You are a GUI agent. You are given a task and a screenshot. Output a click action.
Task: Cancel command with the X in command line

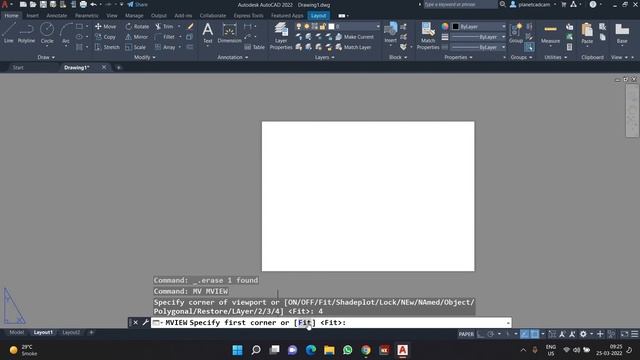point(136,322)
